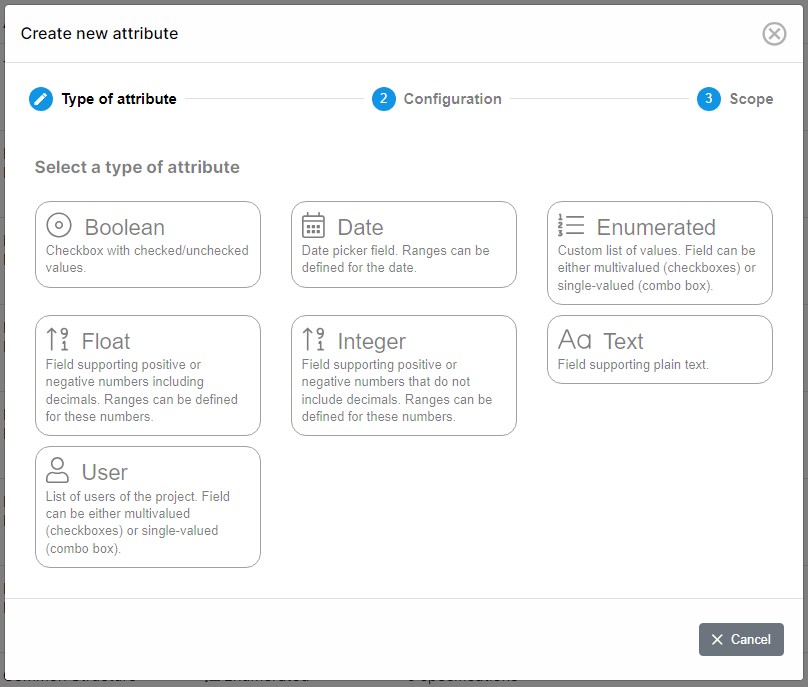
Task: Pick the Date picker field description
Action: click(x=396, y=259)
